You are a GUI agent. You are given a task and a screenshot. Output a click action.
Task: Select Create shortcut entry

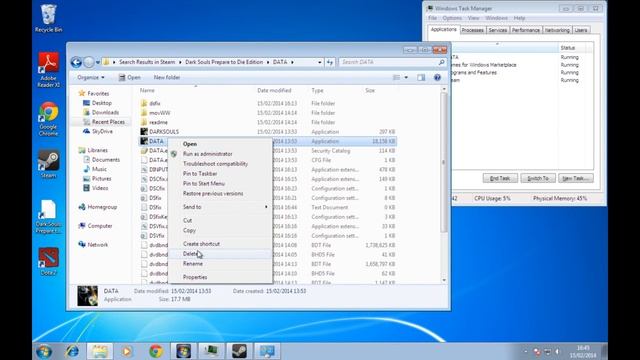(x=220, y=244)
